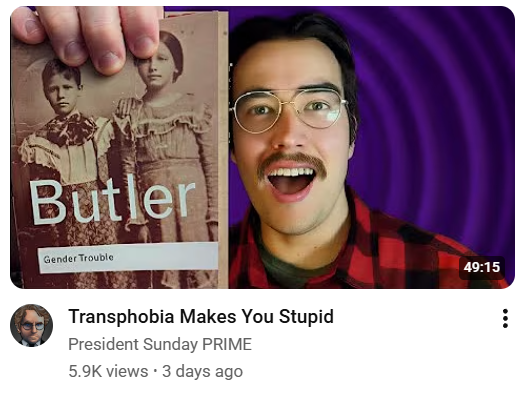This screenshot has height=400, width=523.
Task: Open the three-dot video options menu
Action: [505, 318]
